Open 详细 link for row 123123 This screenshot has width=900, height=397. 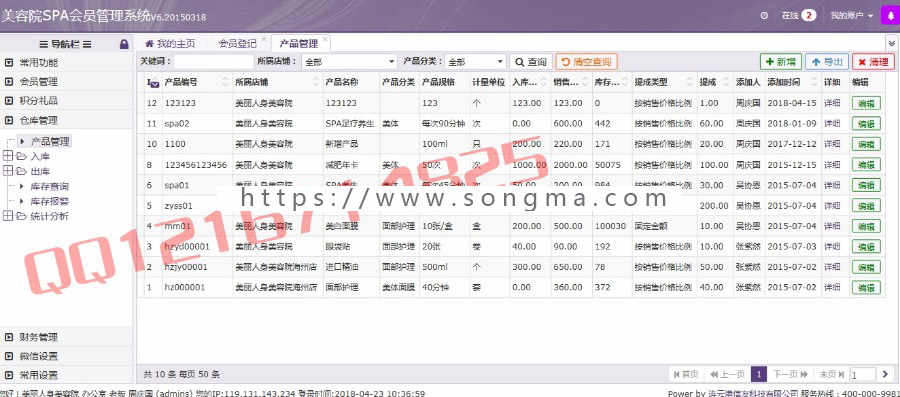tap(832, 103)
